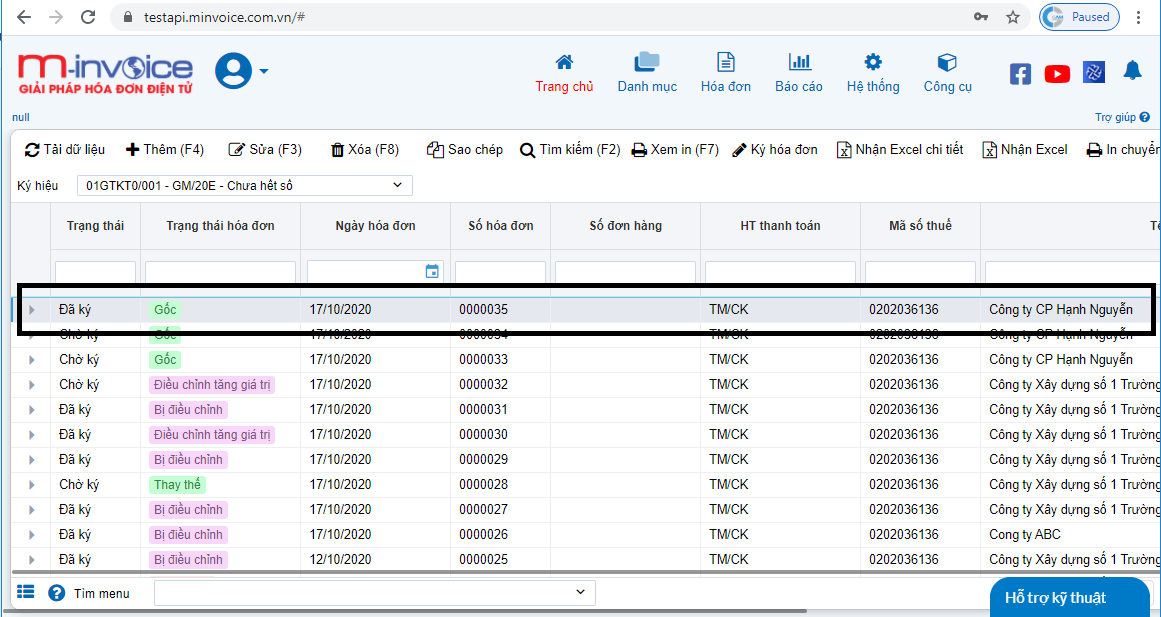This screenshot has width=1161, height=617.
Task: Click the M-invoice logo
Action: tap(105, 73)
